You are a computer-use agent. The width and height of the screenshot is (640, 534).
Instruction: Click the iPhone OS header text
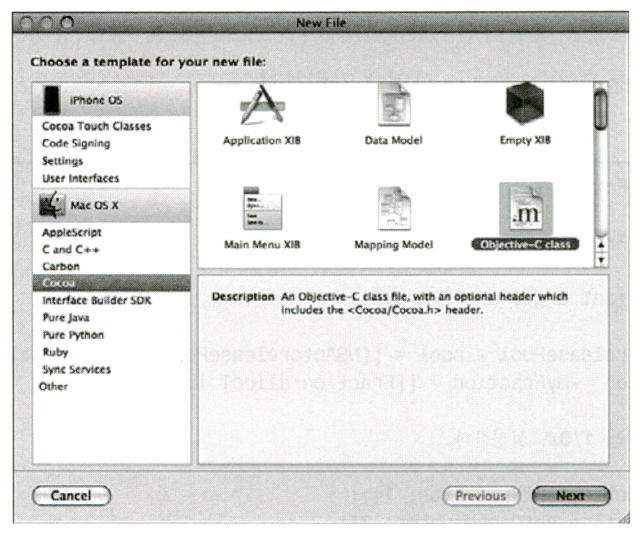pyautogui.click(x=96, y=100)
